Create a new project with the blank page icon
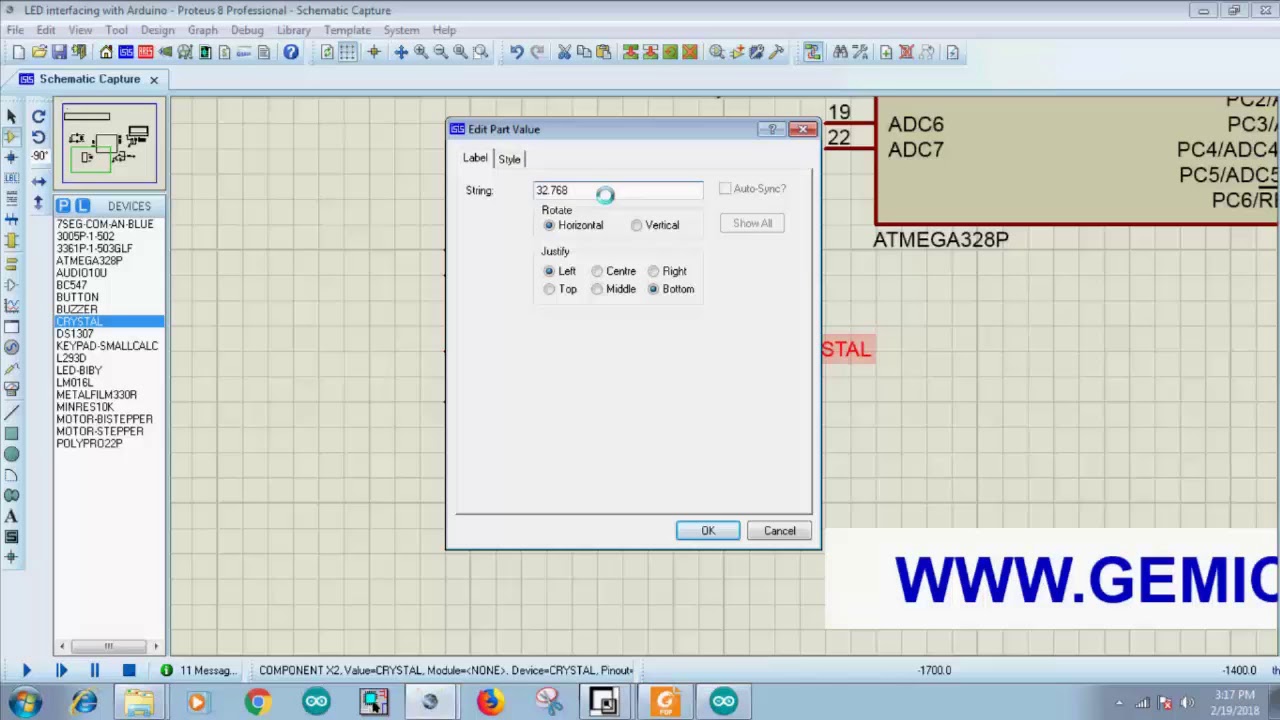This screenshot has height=720, width=1280. (x=18, y=52)
